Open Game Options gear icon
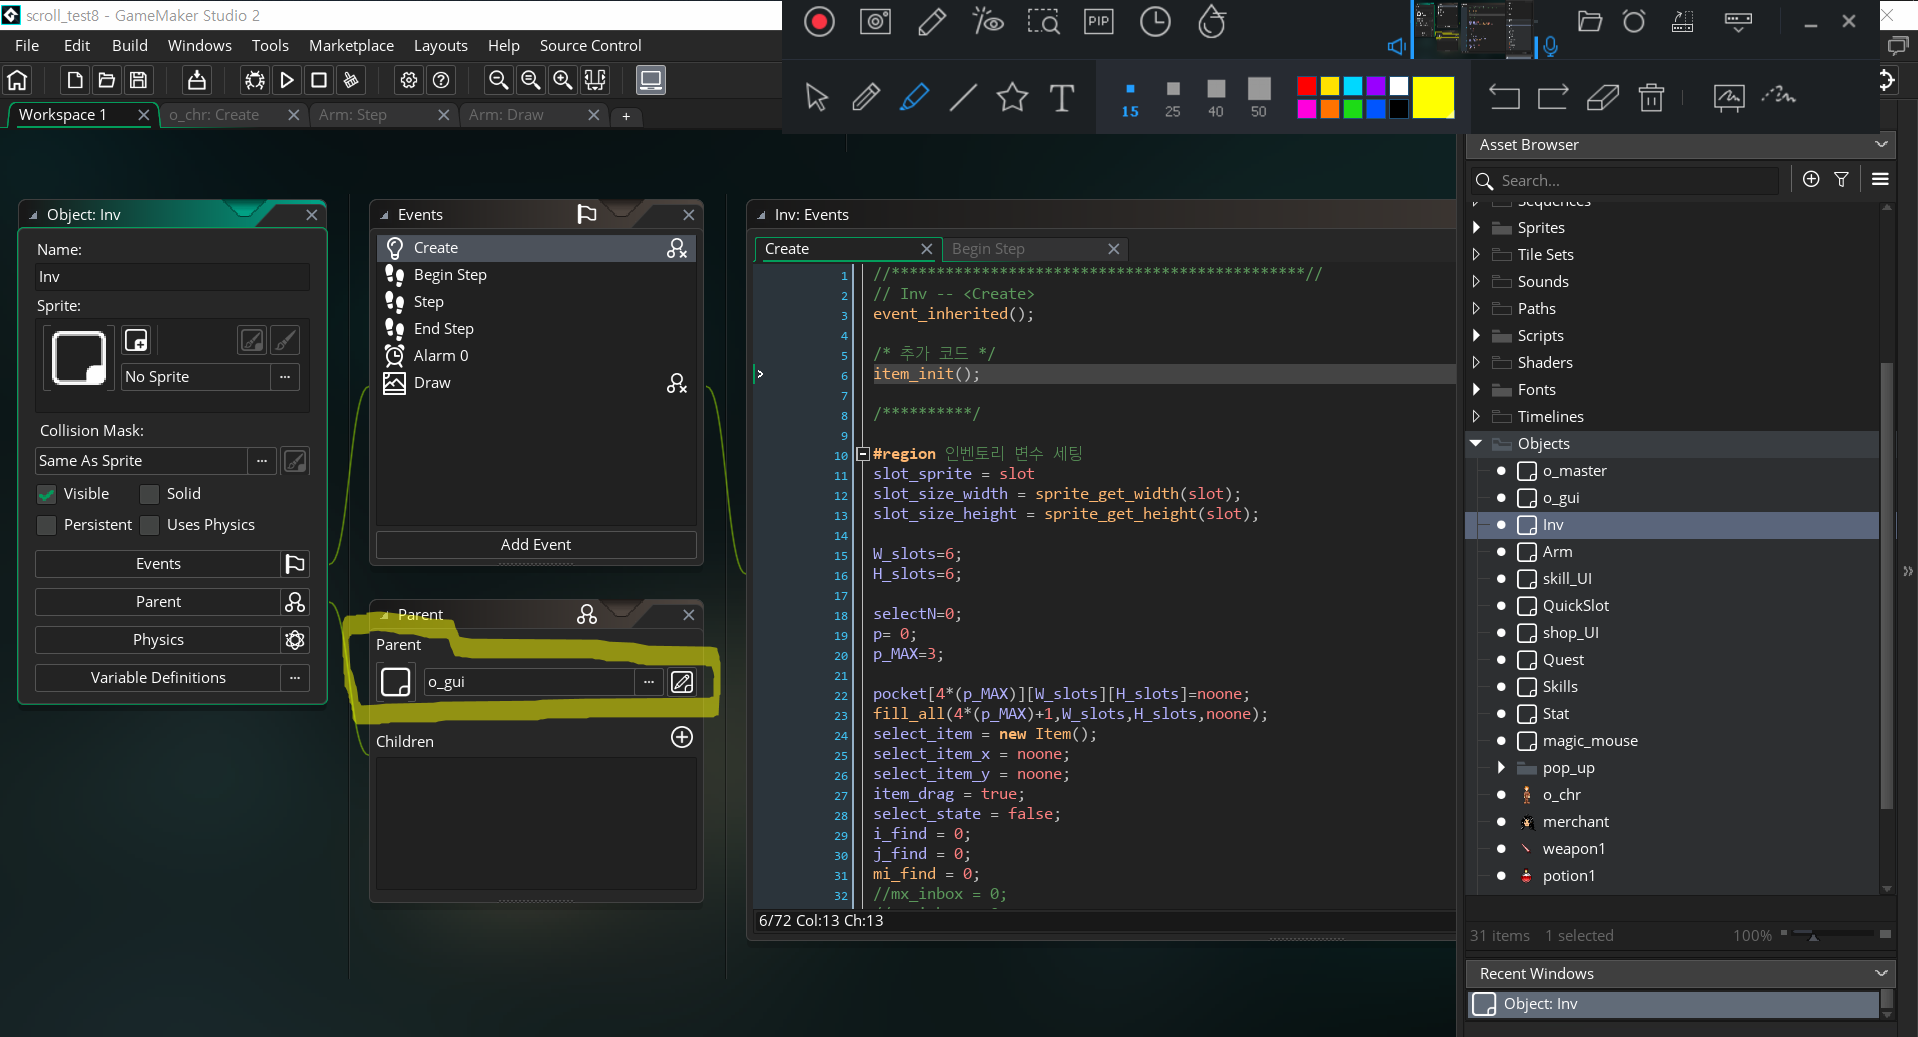Image resolution: width=1918 pixels, height=1037 pixels. (x=409, y=80)
